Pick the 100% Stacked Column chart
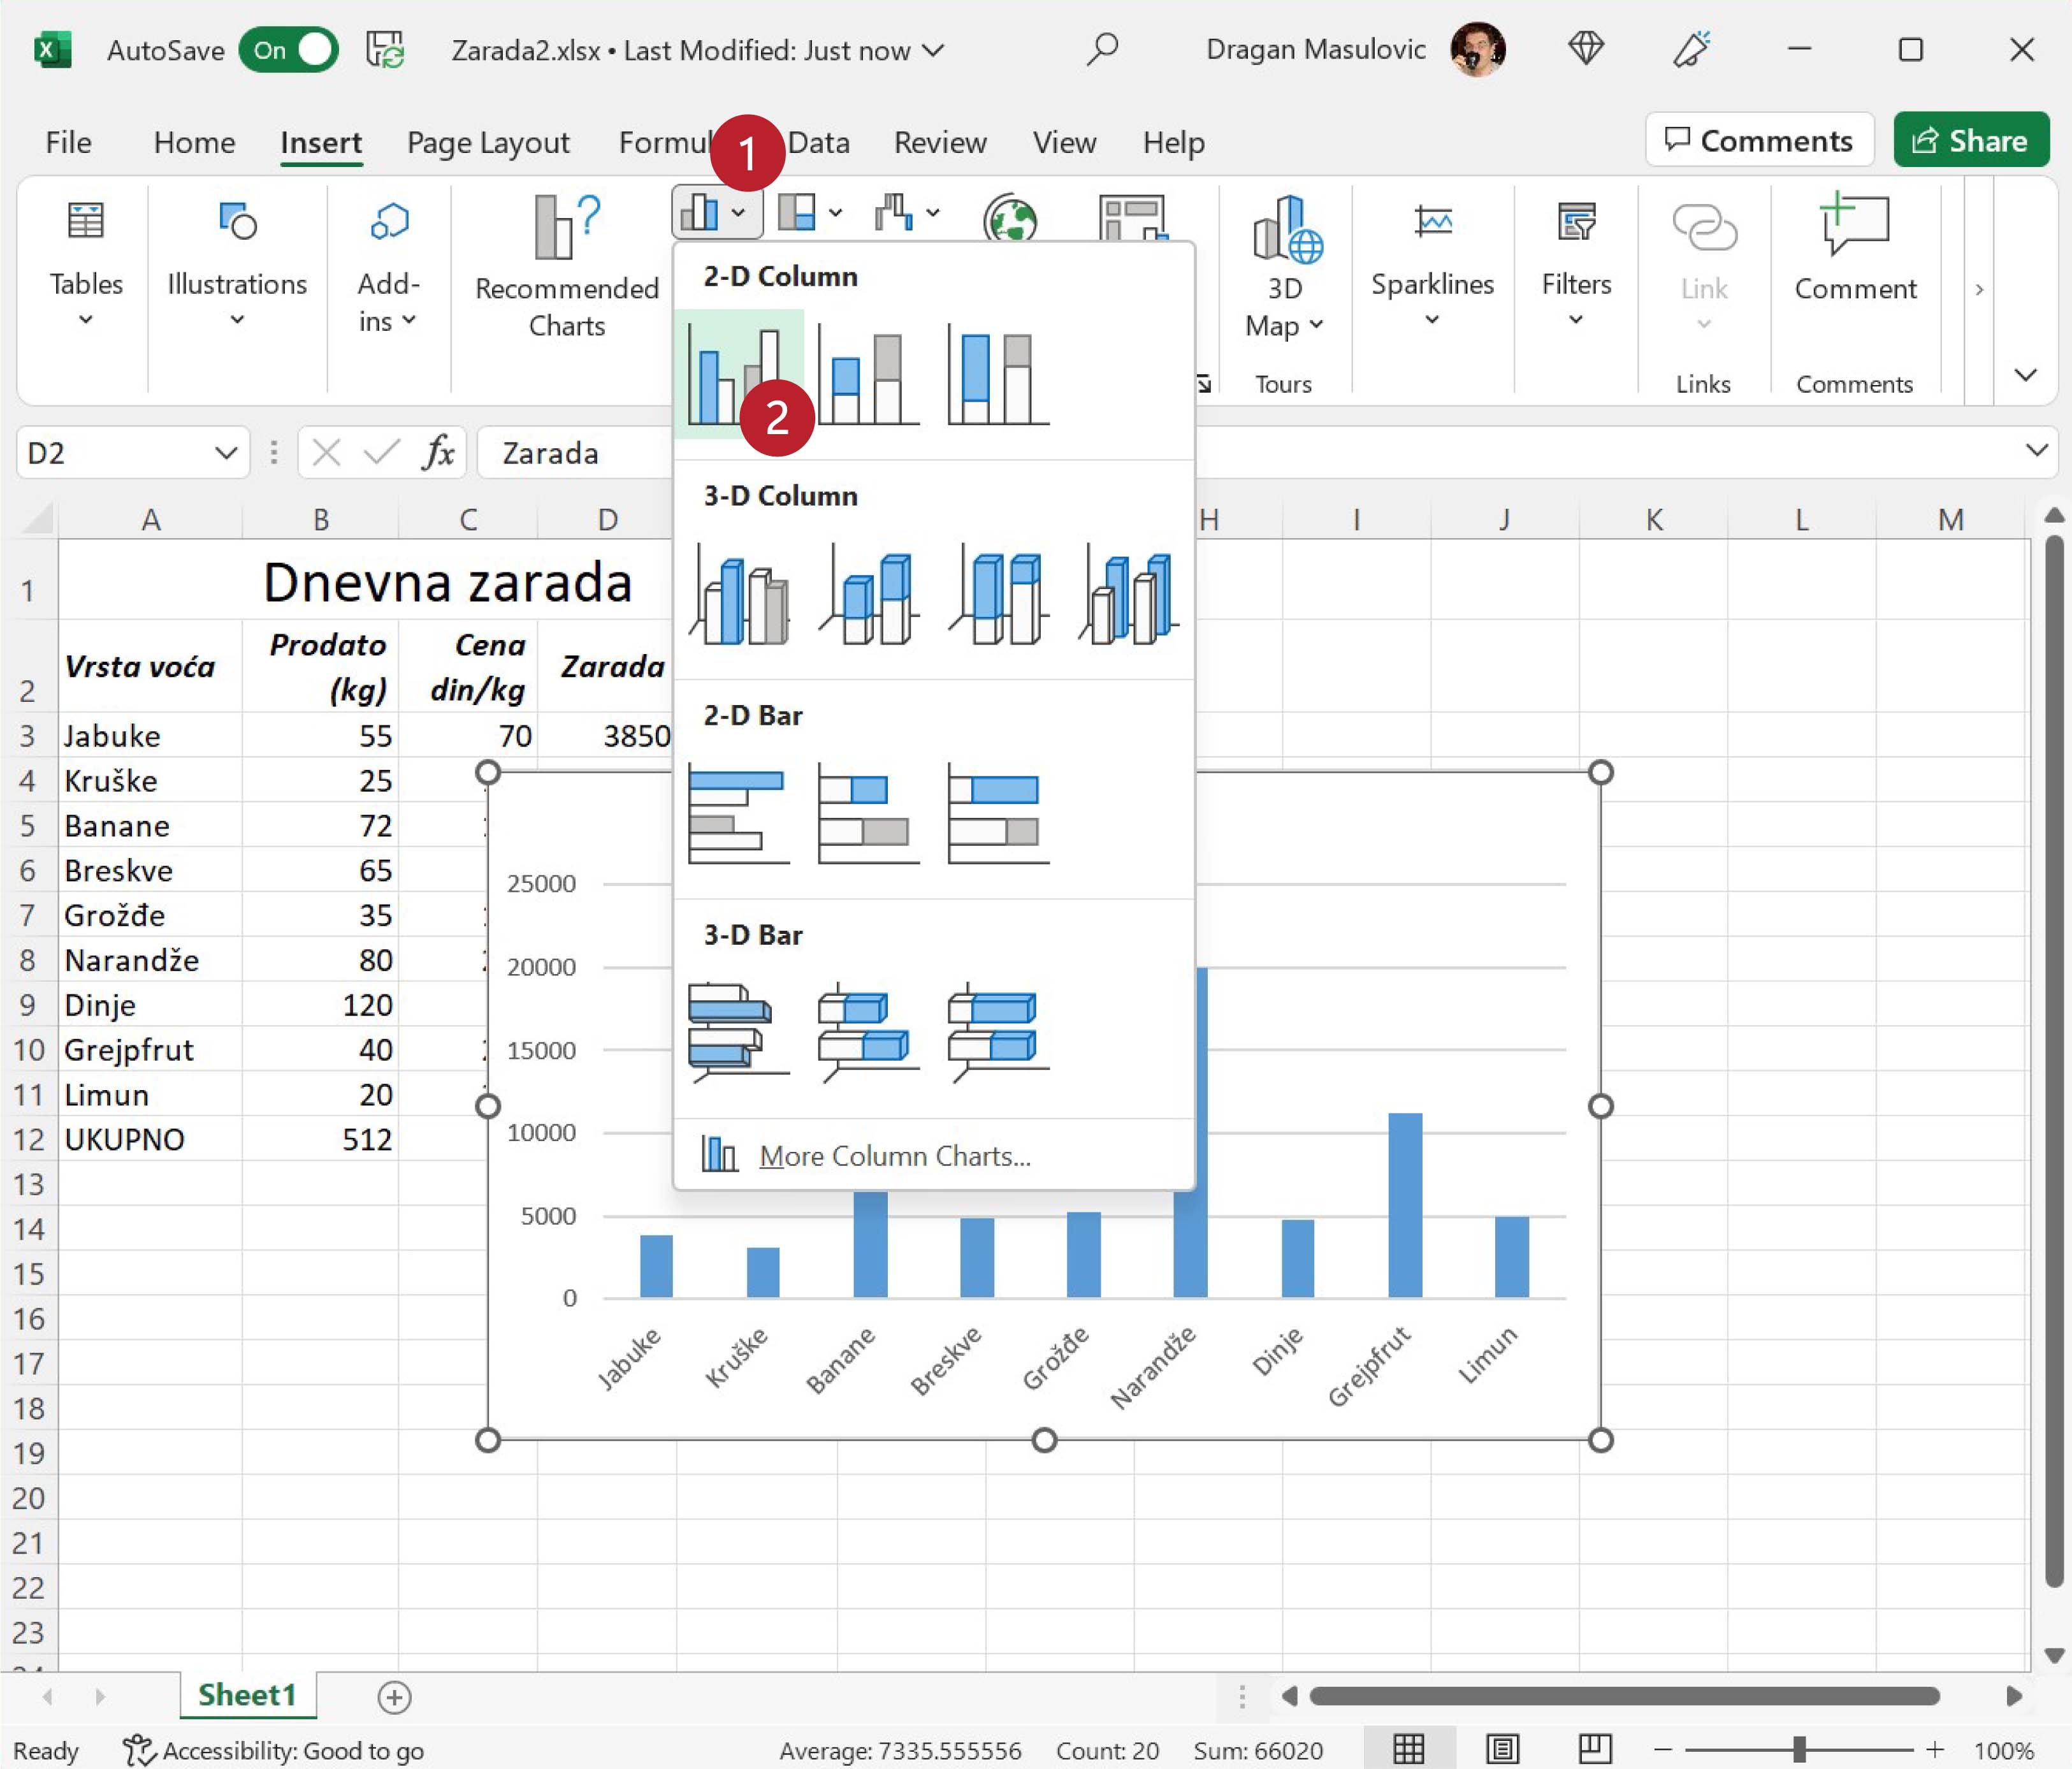The image size is (2072, 1769). 997,377
